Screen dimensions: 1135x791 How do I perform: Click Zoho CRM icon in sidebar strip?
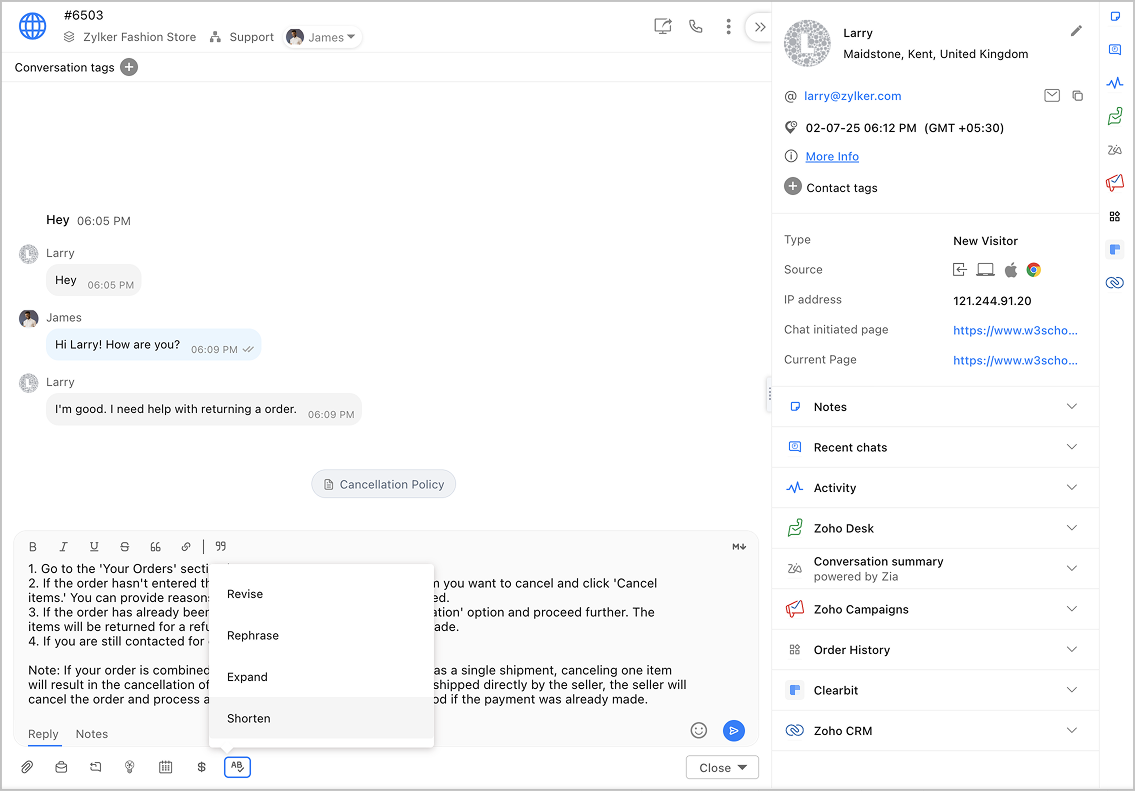1115,282
